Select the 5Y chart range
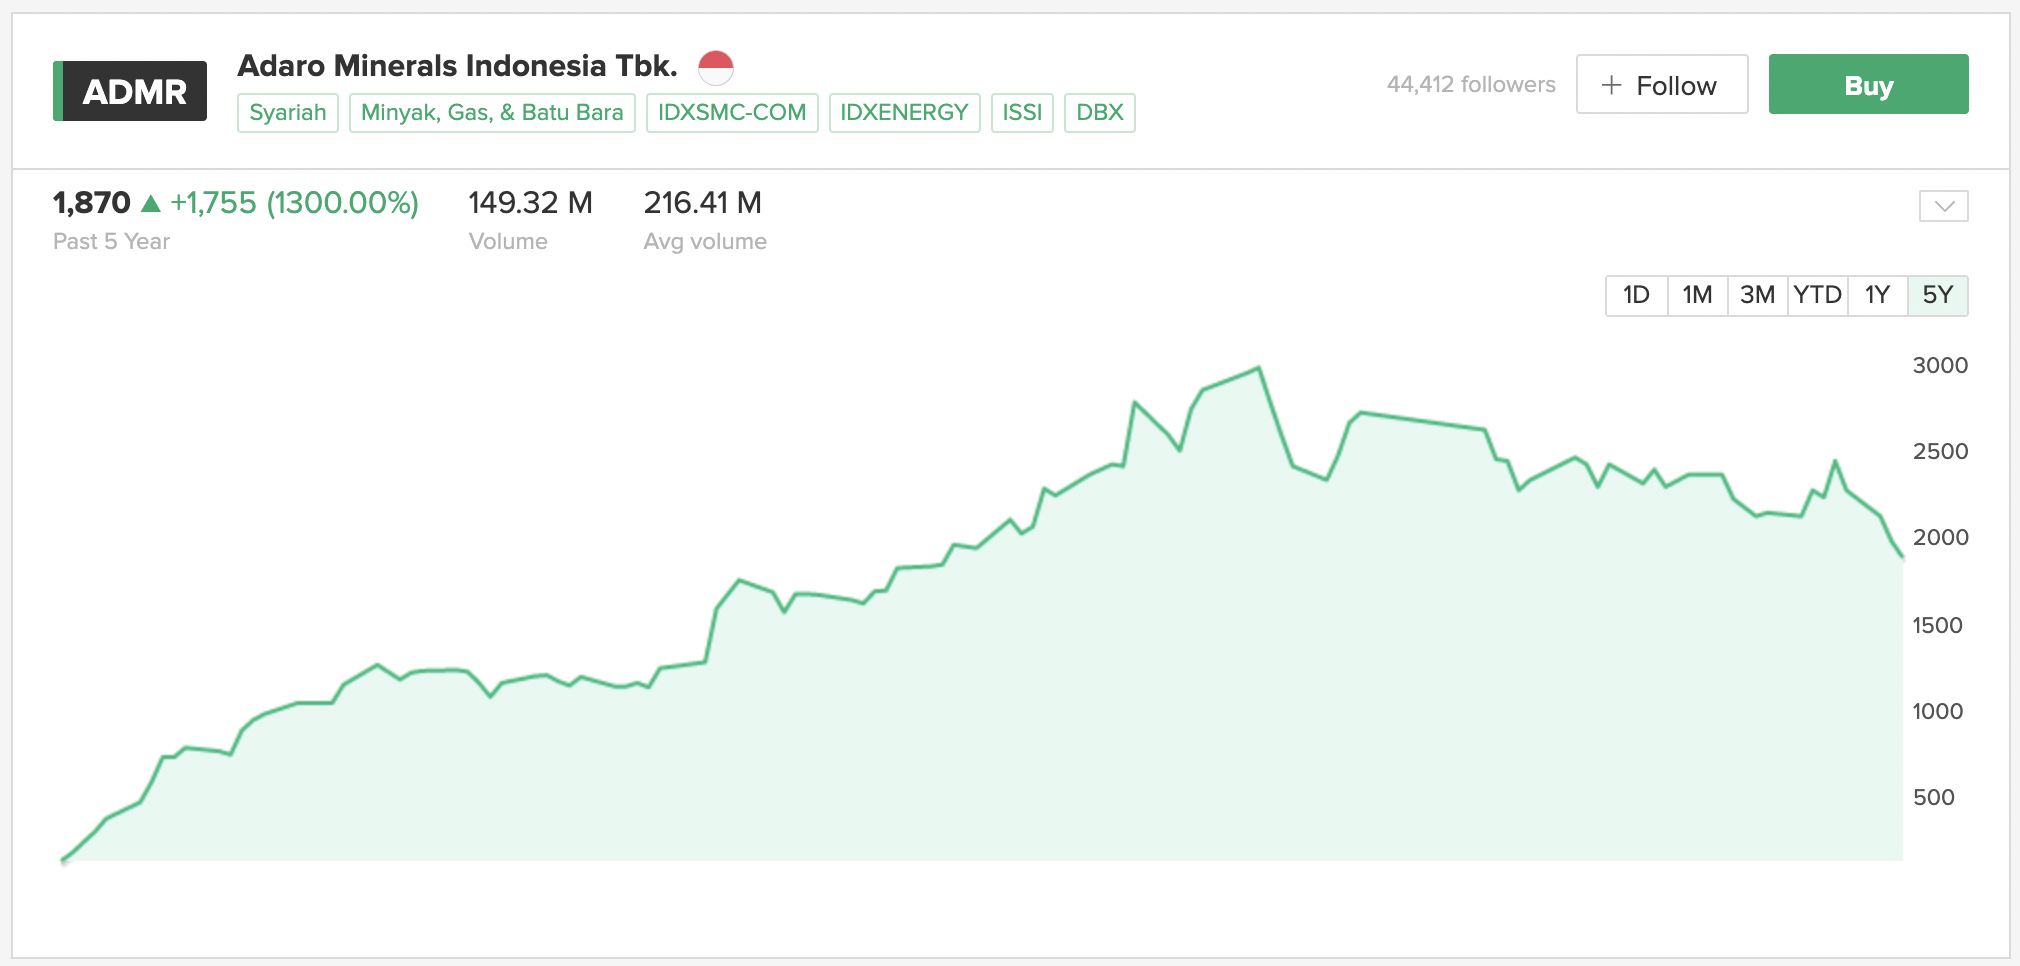The image size is (2020, 966). point(1938,295)
